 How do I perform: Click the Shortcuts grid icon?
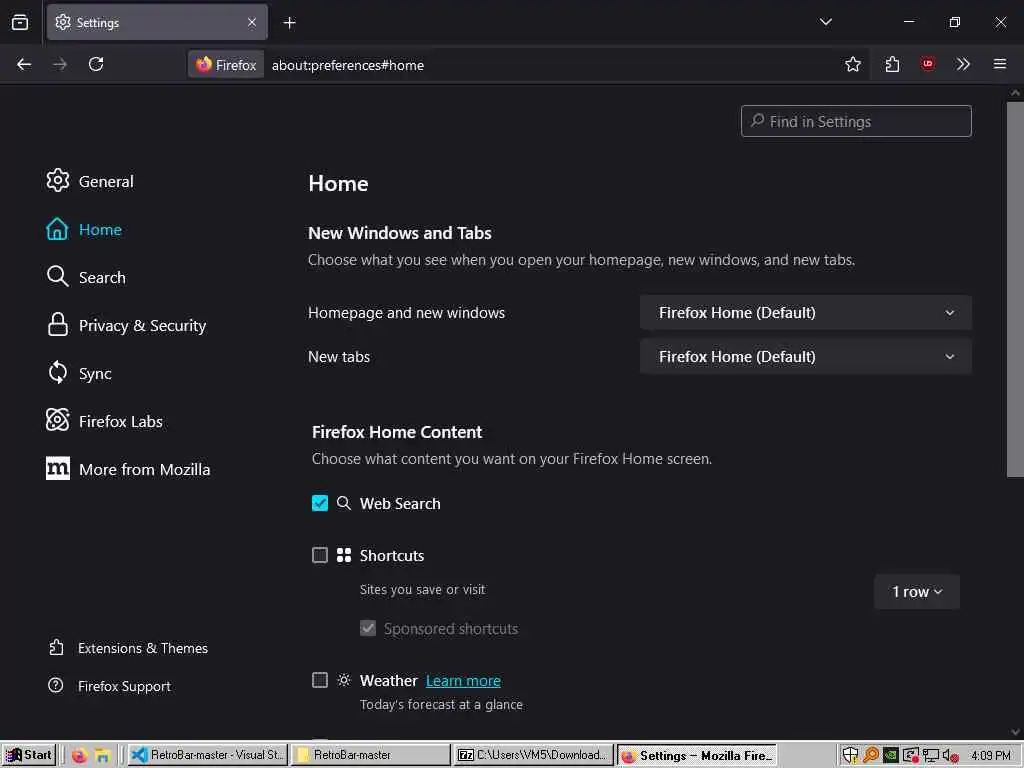[x=344, y=555]
